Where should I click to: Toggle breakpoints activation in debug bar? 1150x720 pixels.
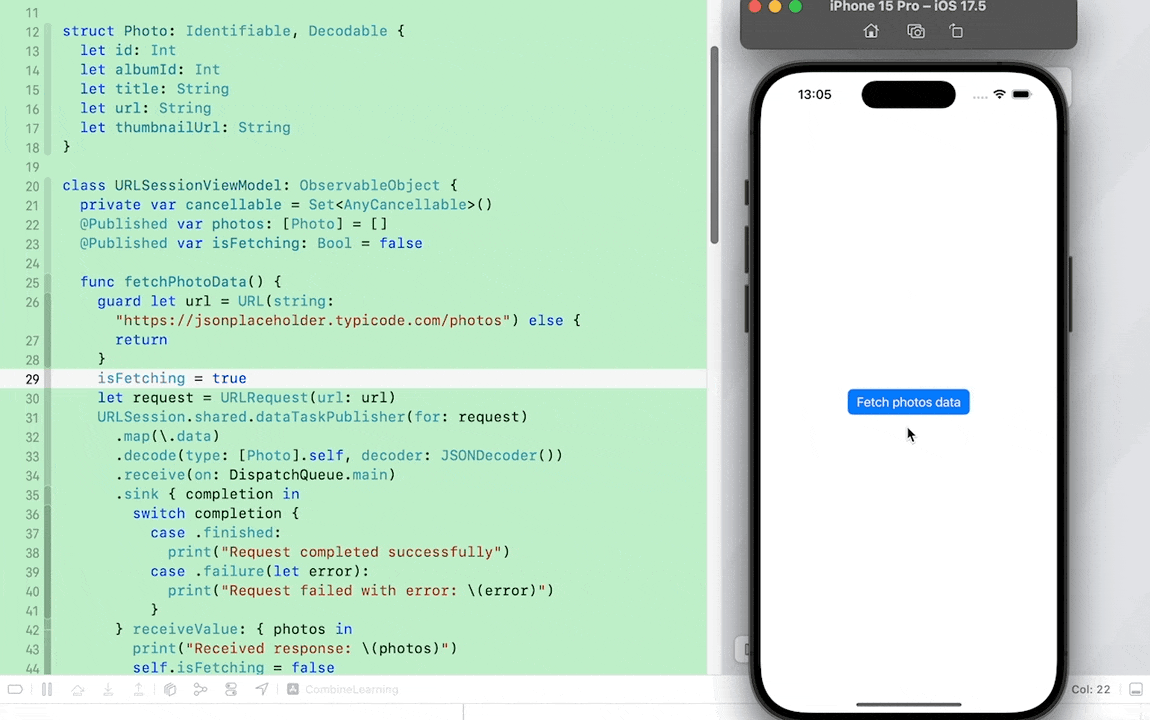(15, 689)
